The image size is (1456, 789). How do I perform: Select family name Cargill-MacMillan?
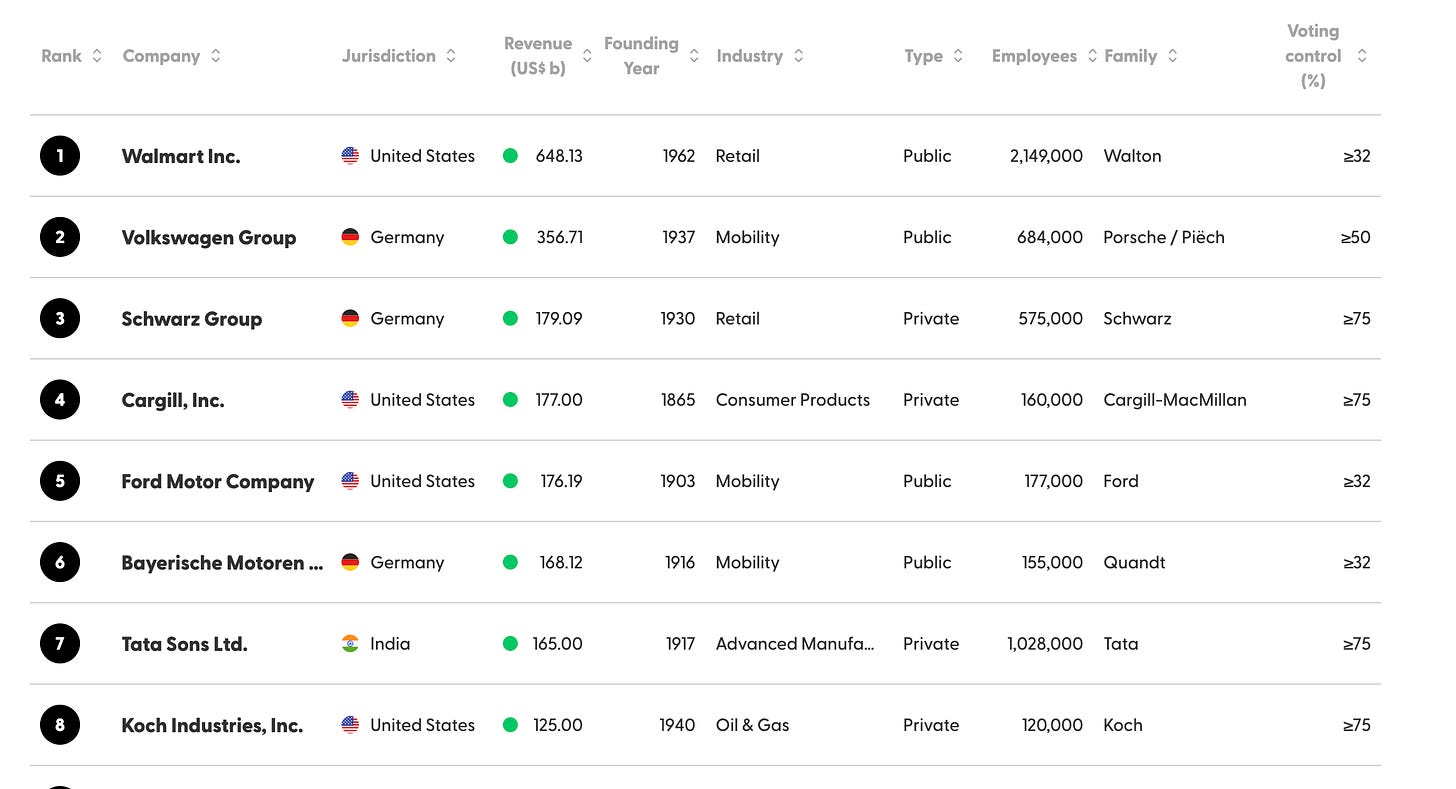(x=1175, y=400)
